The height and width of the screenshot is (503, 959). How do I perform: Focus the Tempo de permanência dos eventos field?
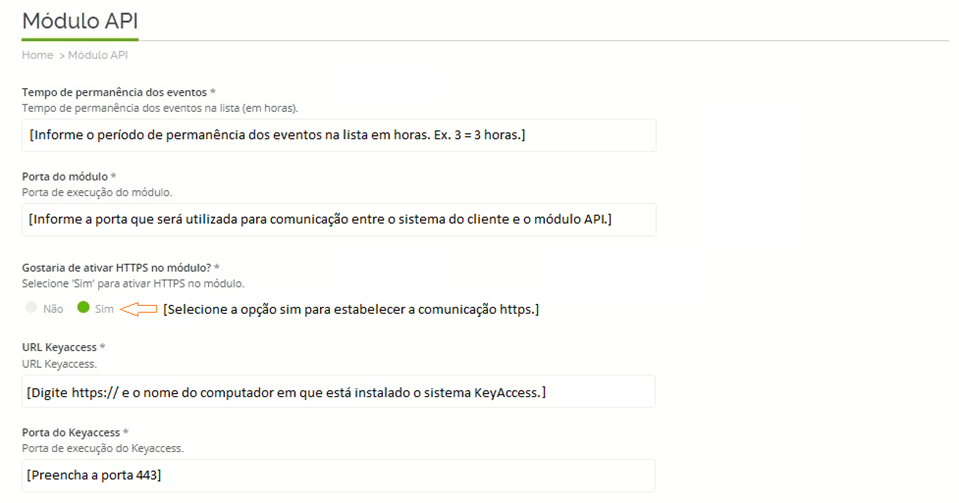339,135
